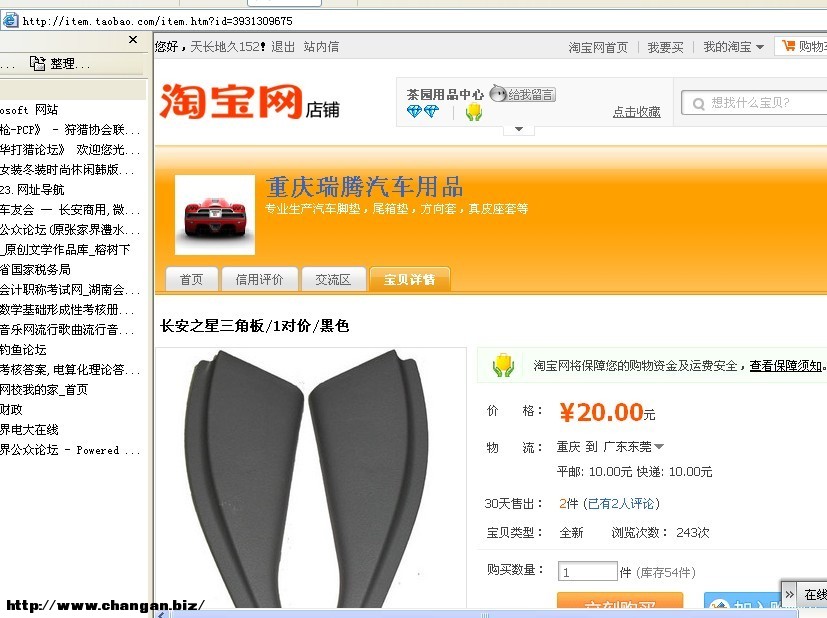Viewport: 827px width, 618px height.
Task: Open favorite 车友会 — 长安商用
Action: [70, 209]
